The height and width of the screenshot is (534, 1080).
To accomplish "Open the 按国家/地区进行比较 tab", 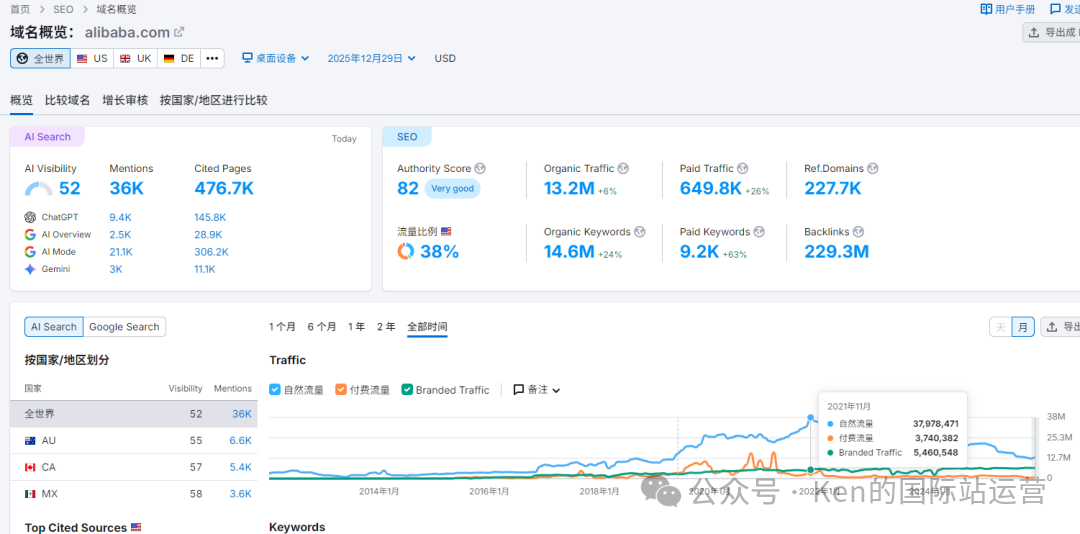I will click(x=214, y=100).
